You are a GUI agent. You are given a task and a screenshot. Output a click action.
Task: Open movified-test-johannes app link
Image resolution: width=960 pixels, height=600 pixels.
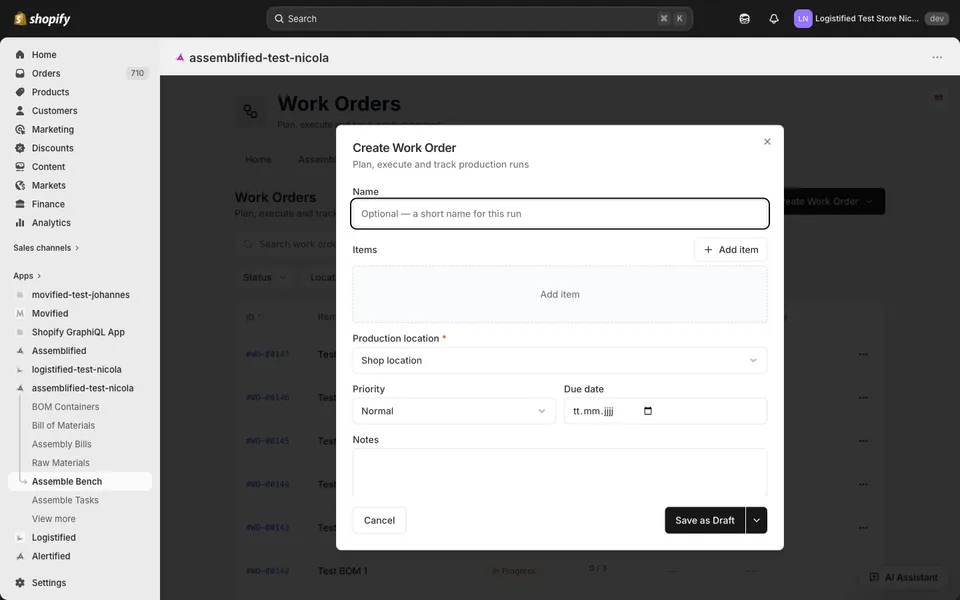pos(81,295)
